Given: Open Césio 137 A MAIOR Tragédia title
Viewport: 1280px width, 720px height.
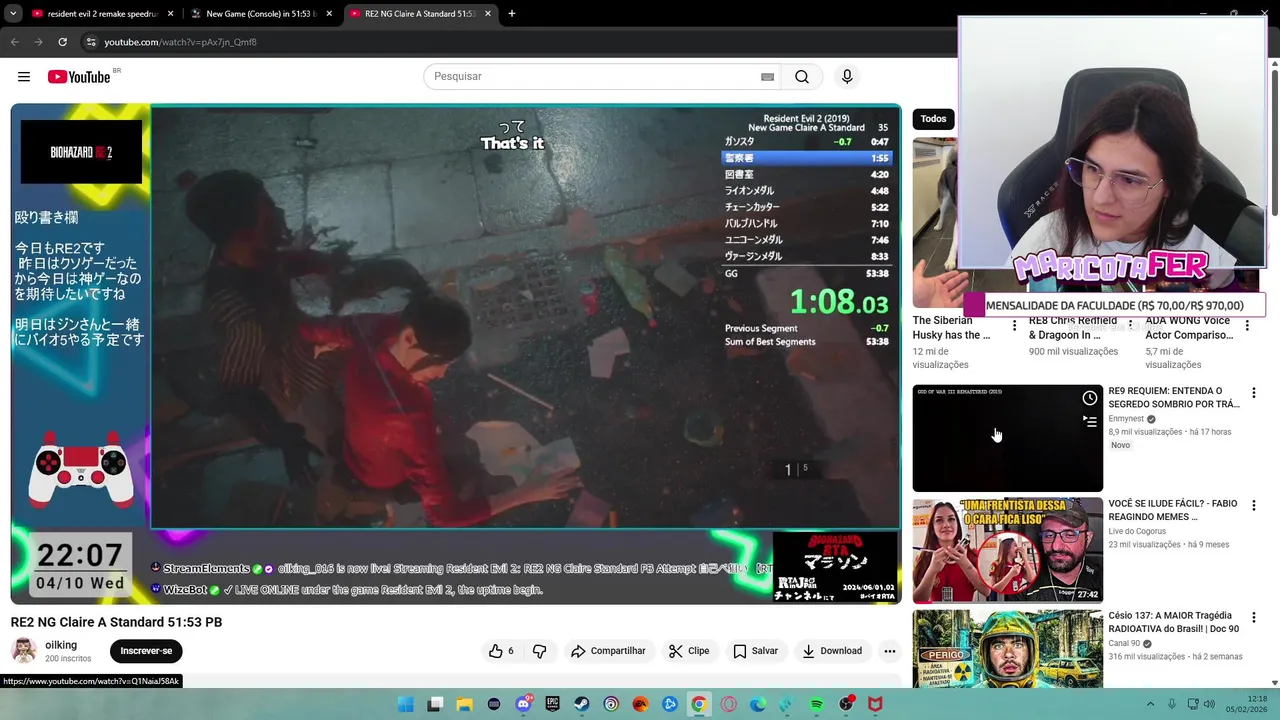Looking at the screenshot, I should 1174,622.
